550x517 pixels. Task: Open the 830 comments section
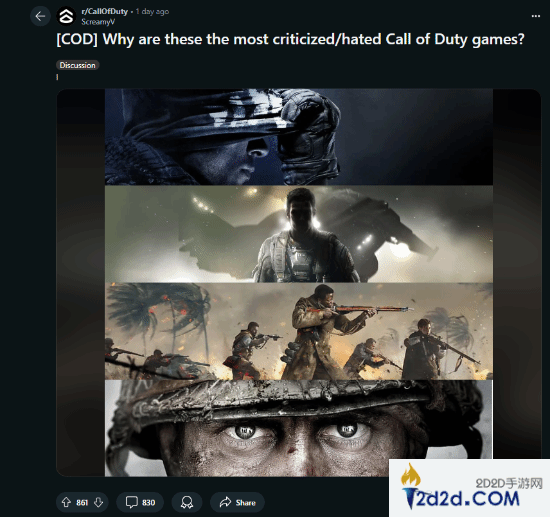point(140,502)
